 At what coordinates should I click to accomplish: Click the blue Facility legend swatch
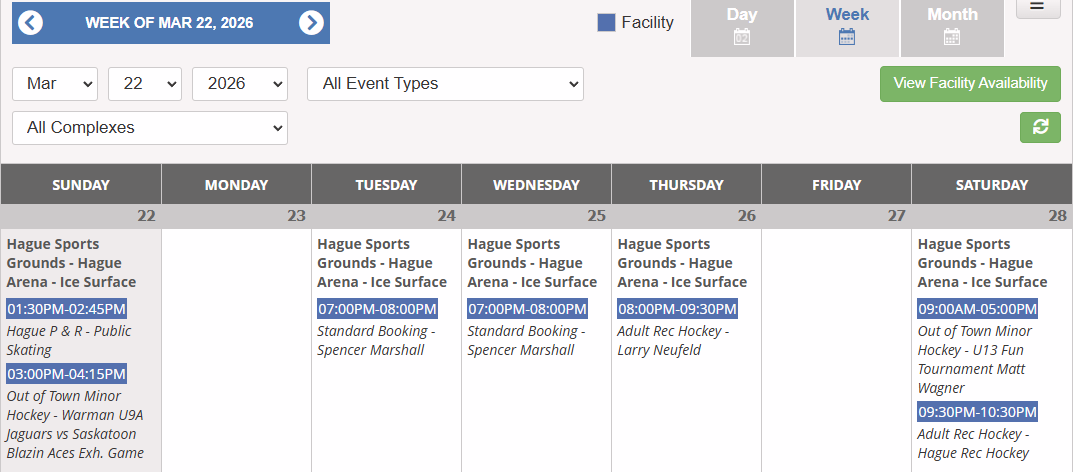pyautogui.click(x=606, y=23)
